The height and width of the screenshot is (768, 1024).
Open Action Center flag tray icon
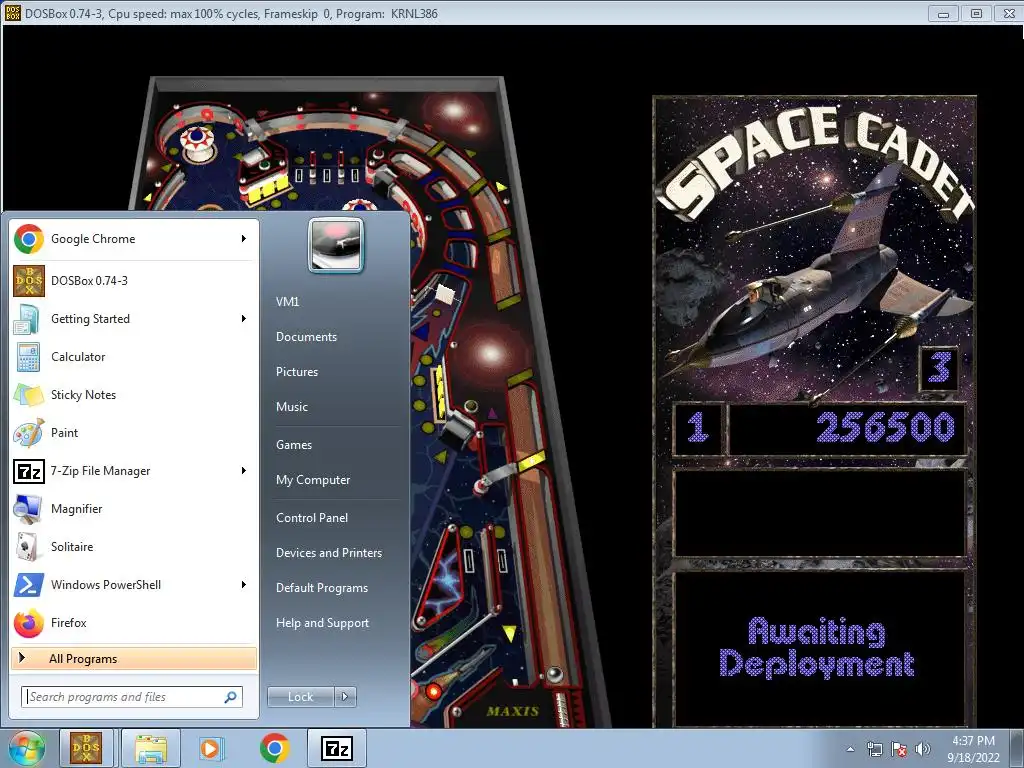tap(899, 749)
